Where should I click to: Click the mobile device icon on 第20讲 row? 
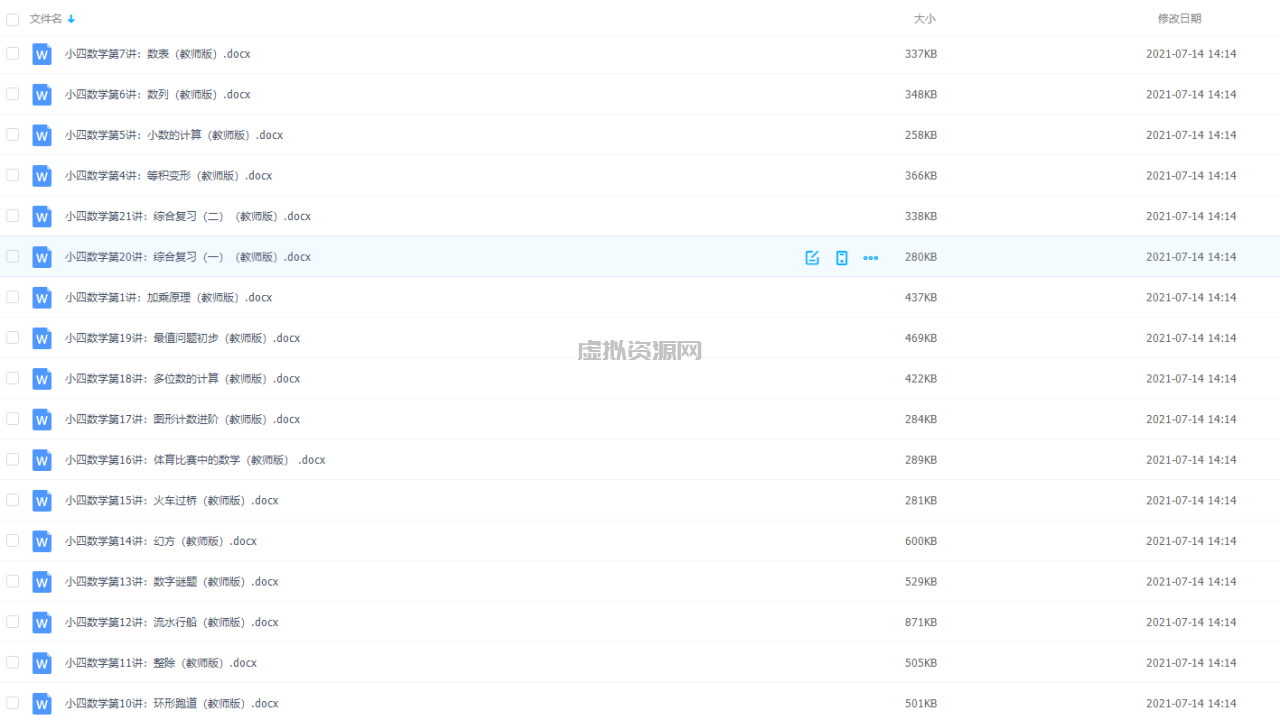[842, 257]
